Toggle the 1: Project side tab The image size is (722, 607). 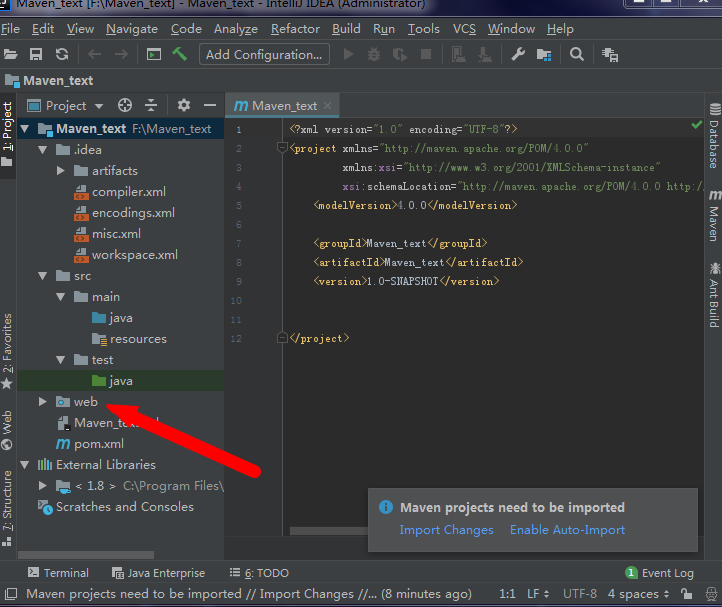(7, 134)
